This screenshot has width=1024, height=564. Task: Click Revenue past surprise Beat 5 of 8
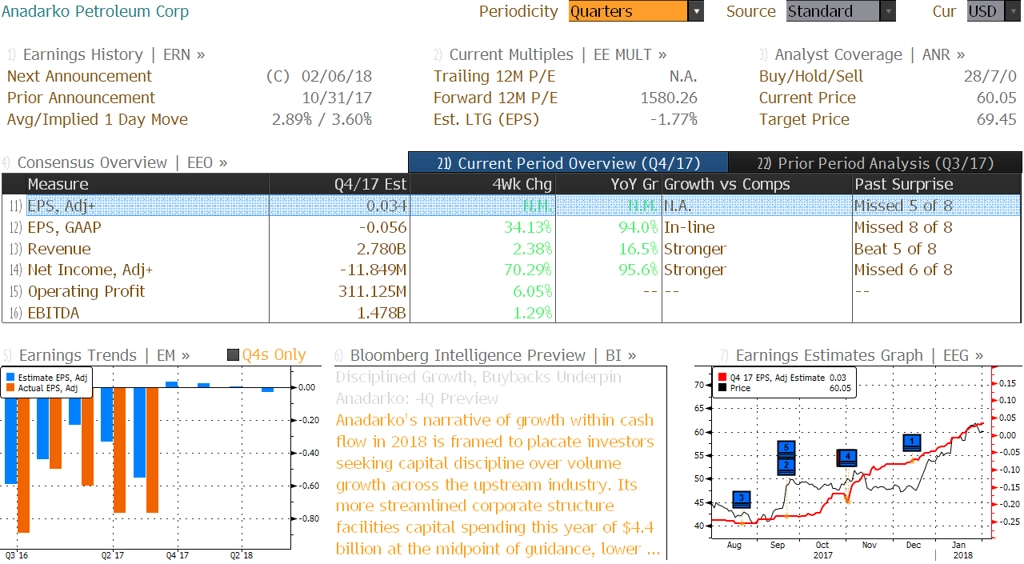(895, 249)
